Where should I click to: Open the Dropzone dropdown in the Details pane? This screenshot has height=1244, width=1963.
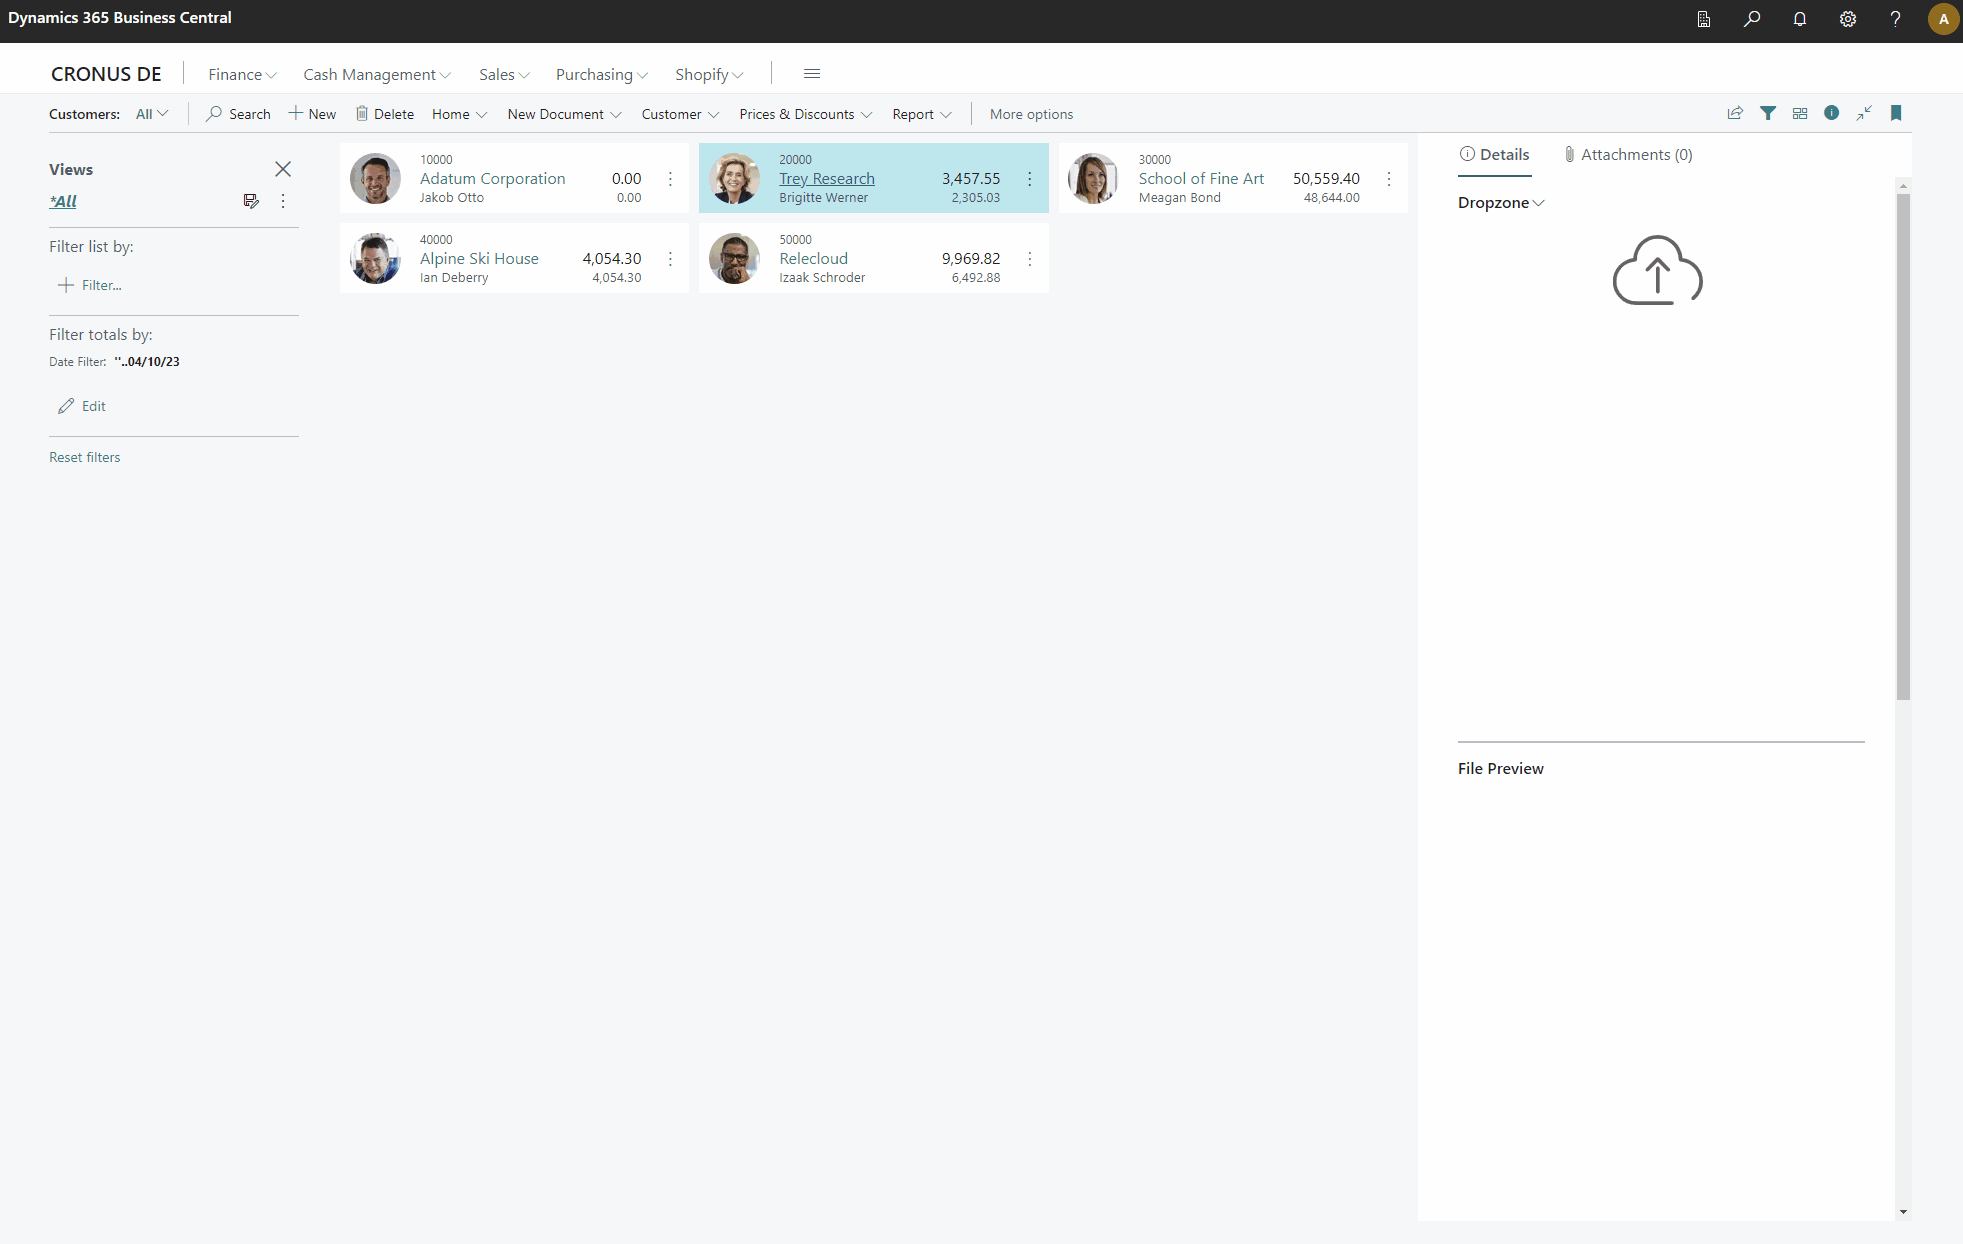(x=1500, y=202)
